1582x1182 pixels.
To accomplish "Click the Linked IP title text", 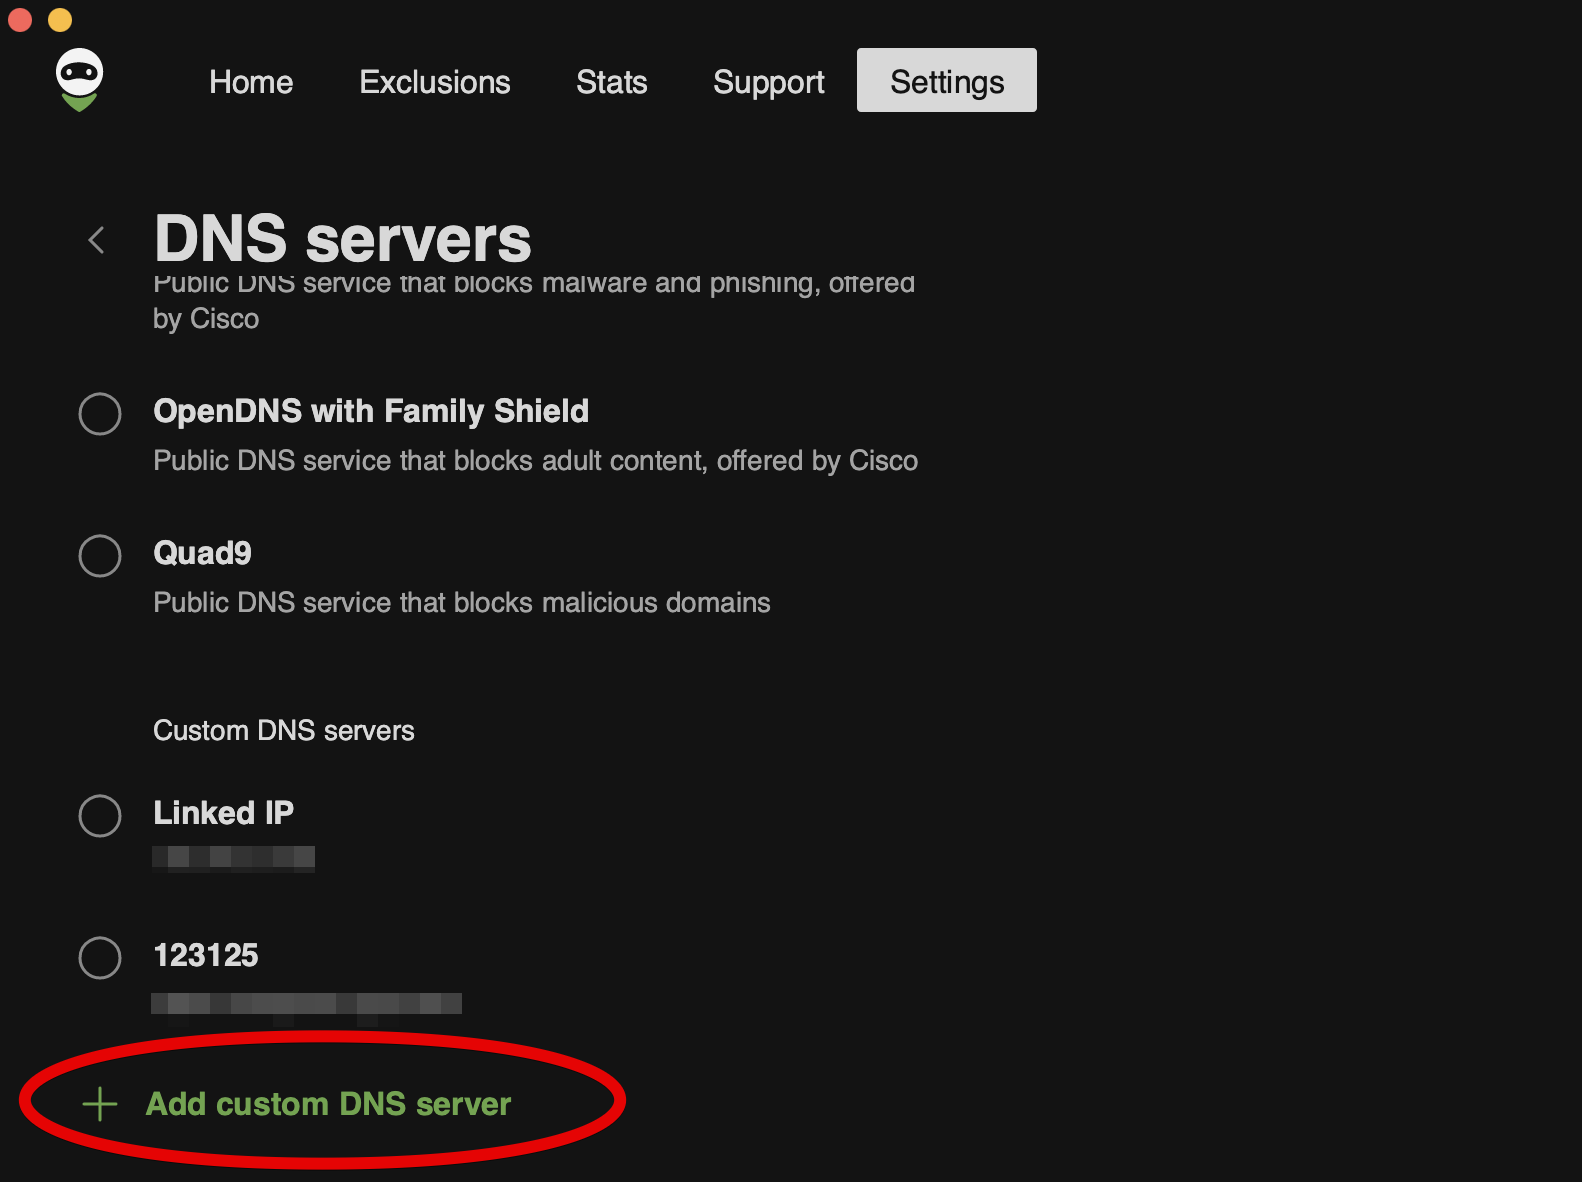I will (224, 813).
